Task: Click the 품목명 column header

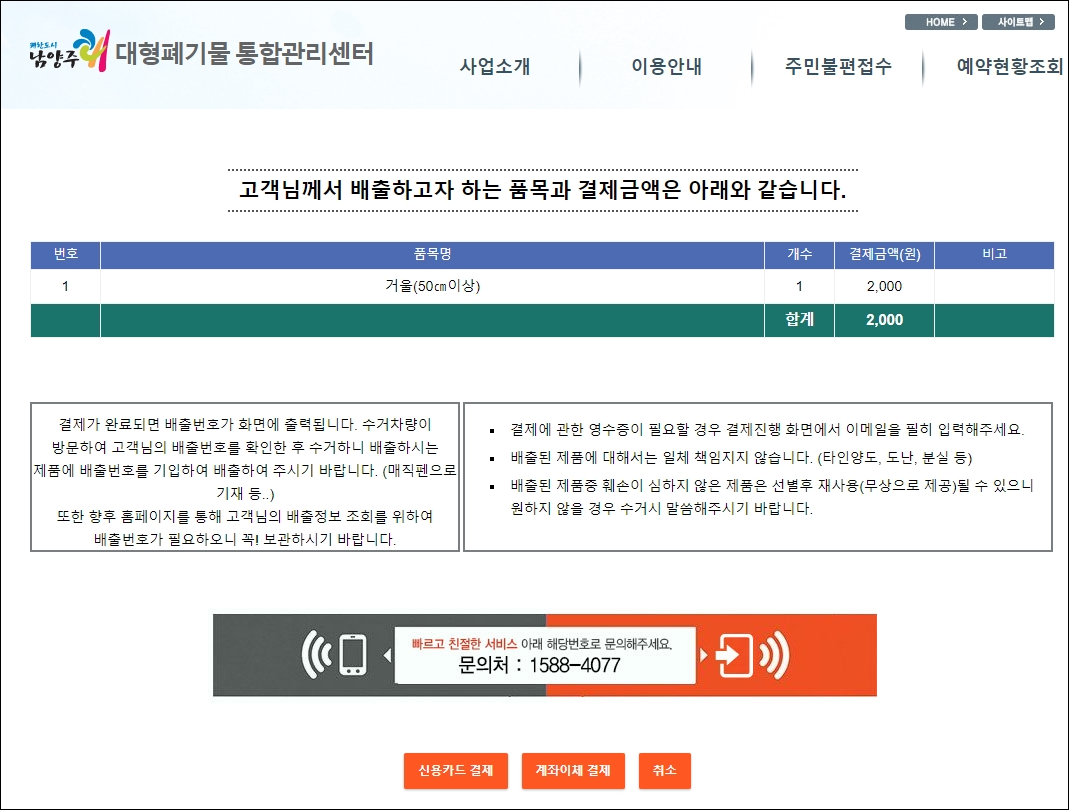Action: [432, 254]
